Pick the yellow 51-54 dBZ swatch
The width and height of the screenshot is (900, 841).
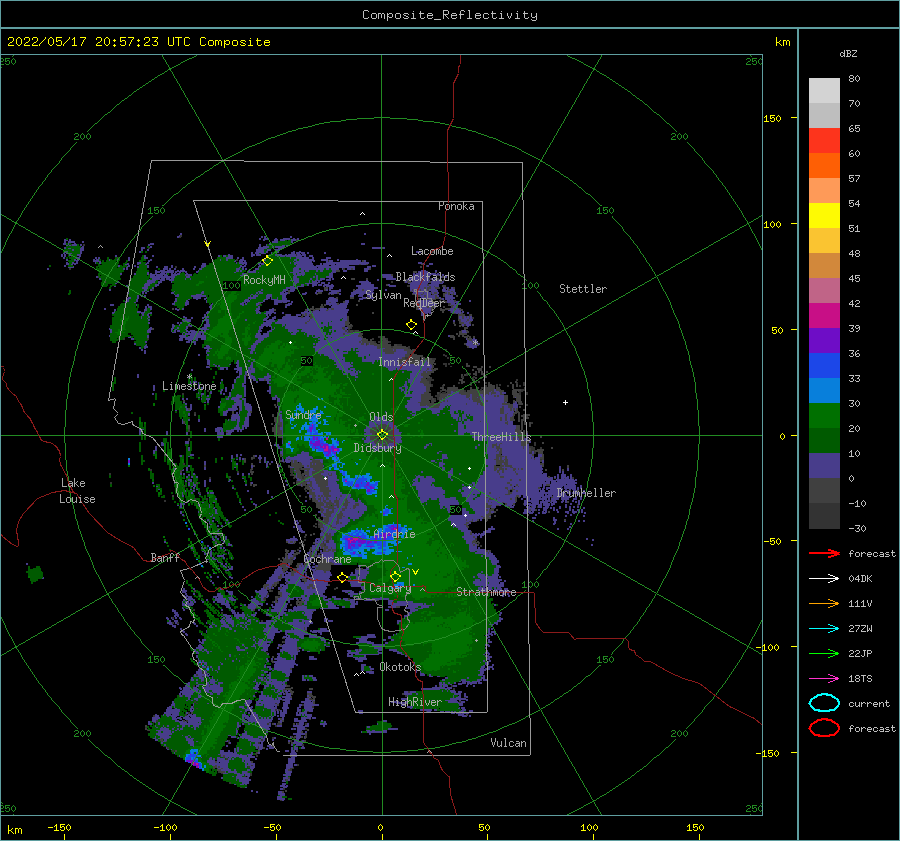point(824,216)
